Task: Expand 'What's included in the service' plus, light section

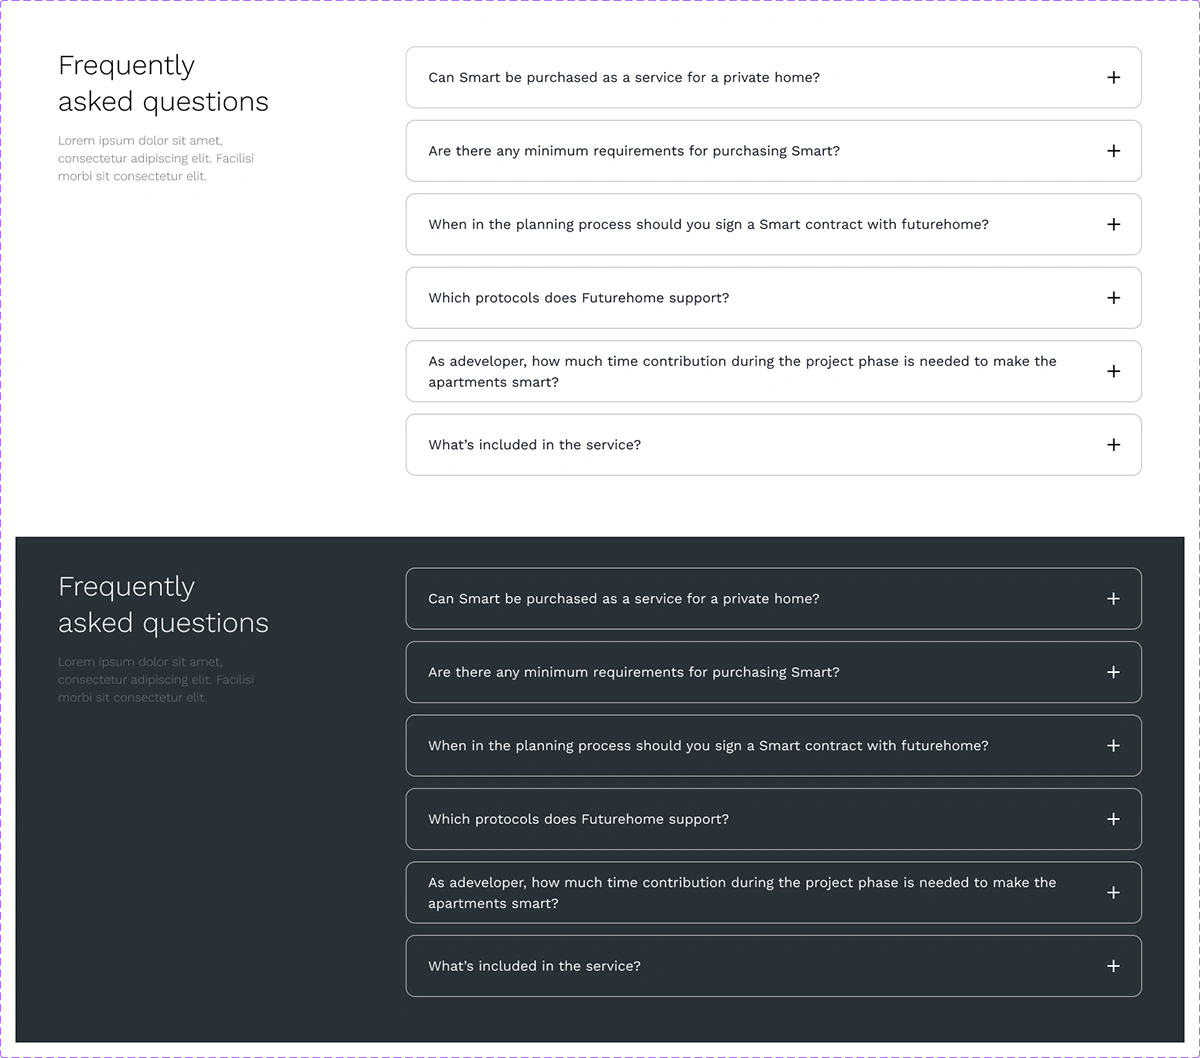Action: pos(1113,445)
